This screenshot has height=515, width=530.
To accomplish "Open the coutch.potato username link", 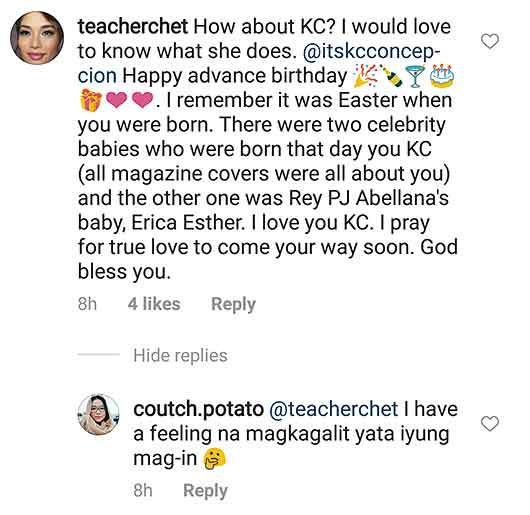I will coord(198,409).
